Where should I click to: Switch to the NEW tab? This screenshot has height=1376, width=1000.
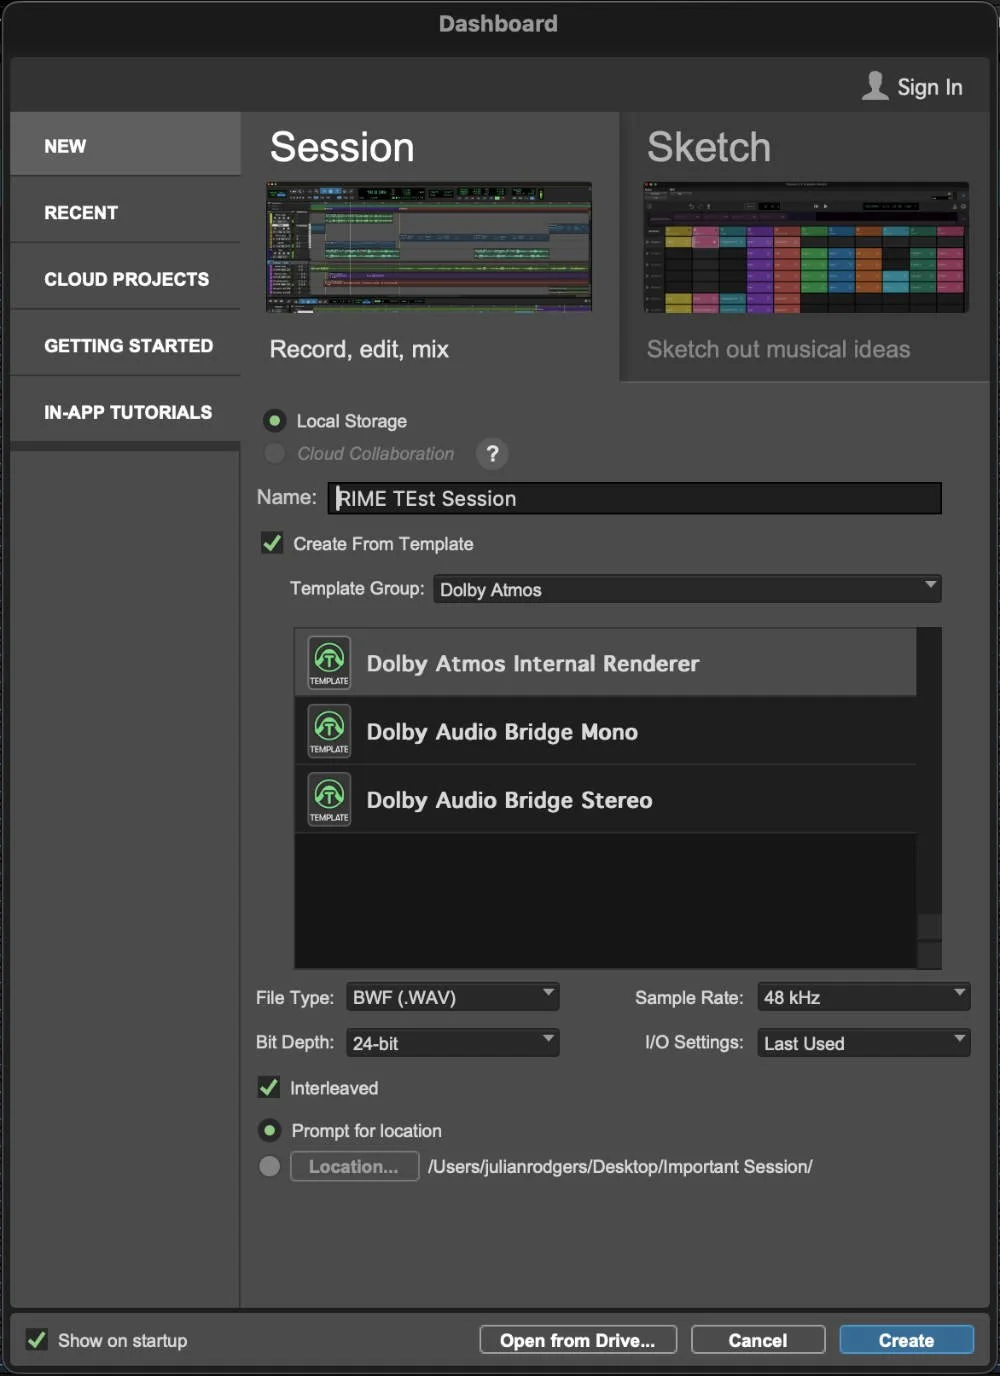click(x=125, y=145)
